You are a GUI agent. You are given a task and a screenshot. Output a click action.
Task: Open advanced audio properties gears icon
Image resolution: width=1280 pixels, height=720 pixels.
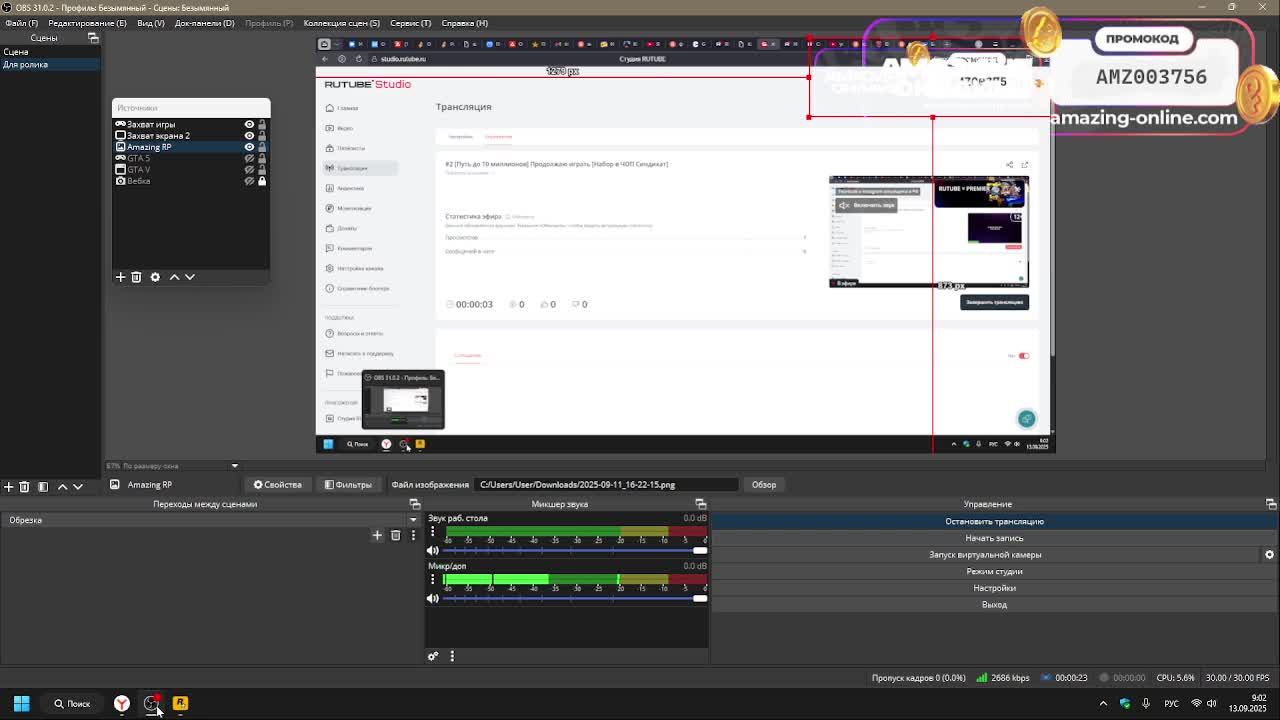point(433,656)
